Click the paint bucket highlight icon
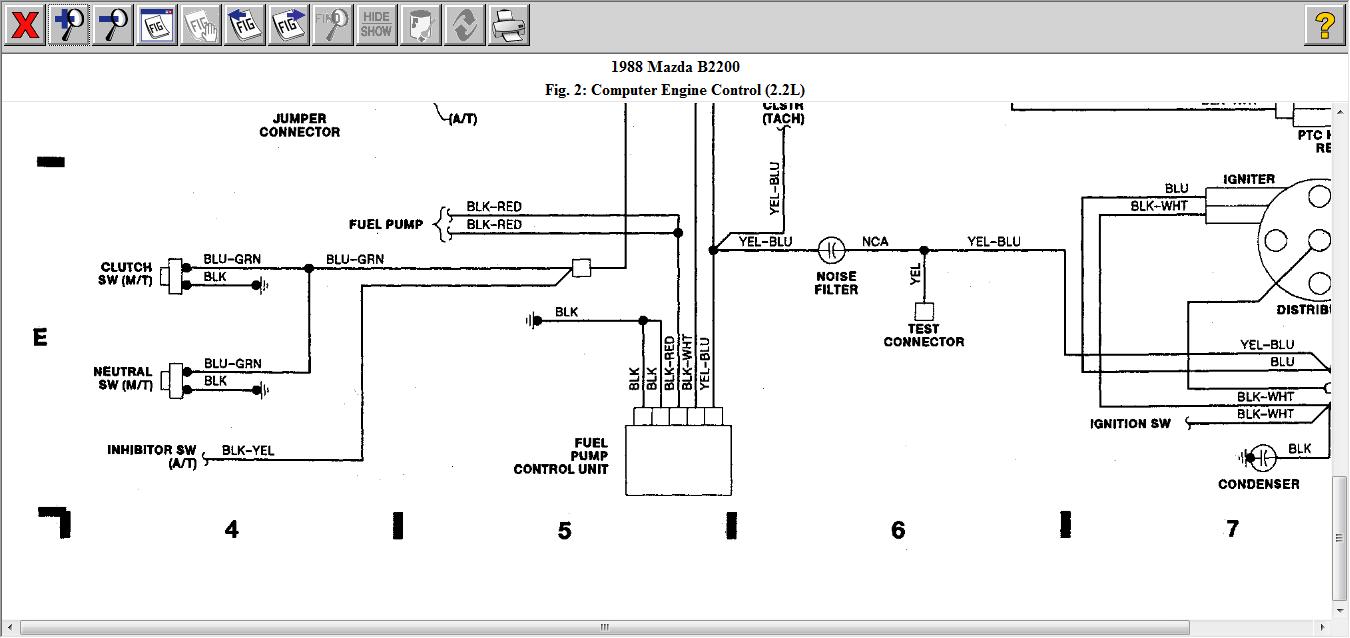This screenshot has height=638, width=1350. click(x=421, y=25)
